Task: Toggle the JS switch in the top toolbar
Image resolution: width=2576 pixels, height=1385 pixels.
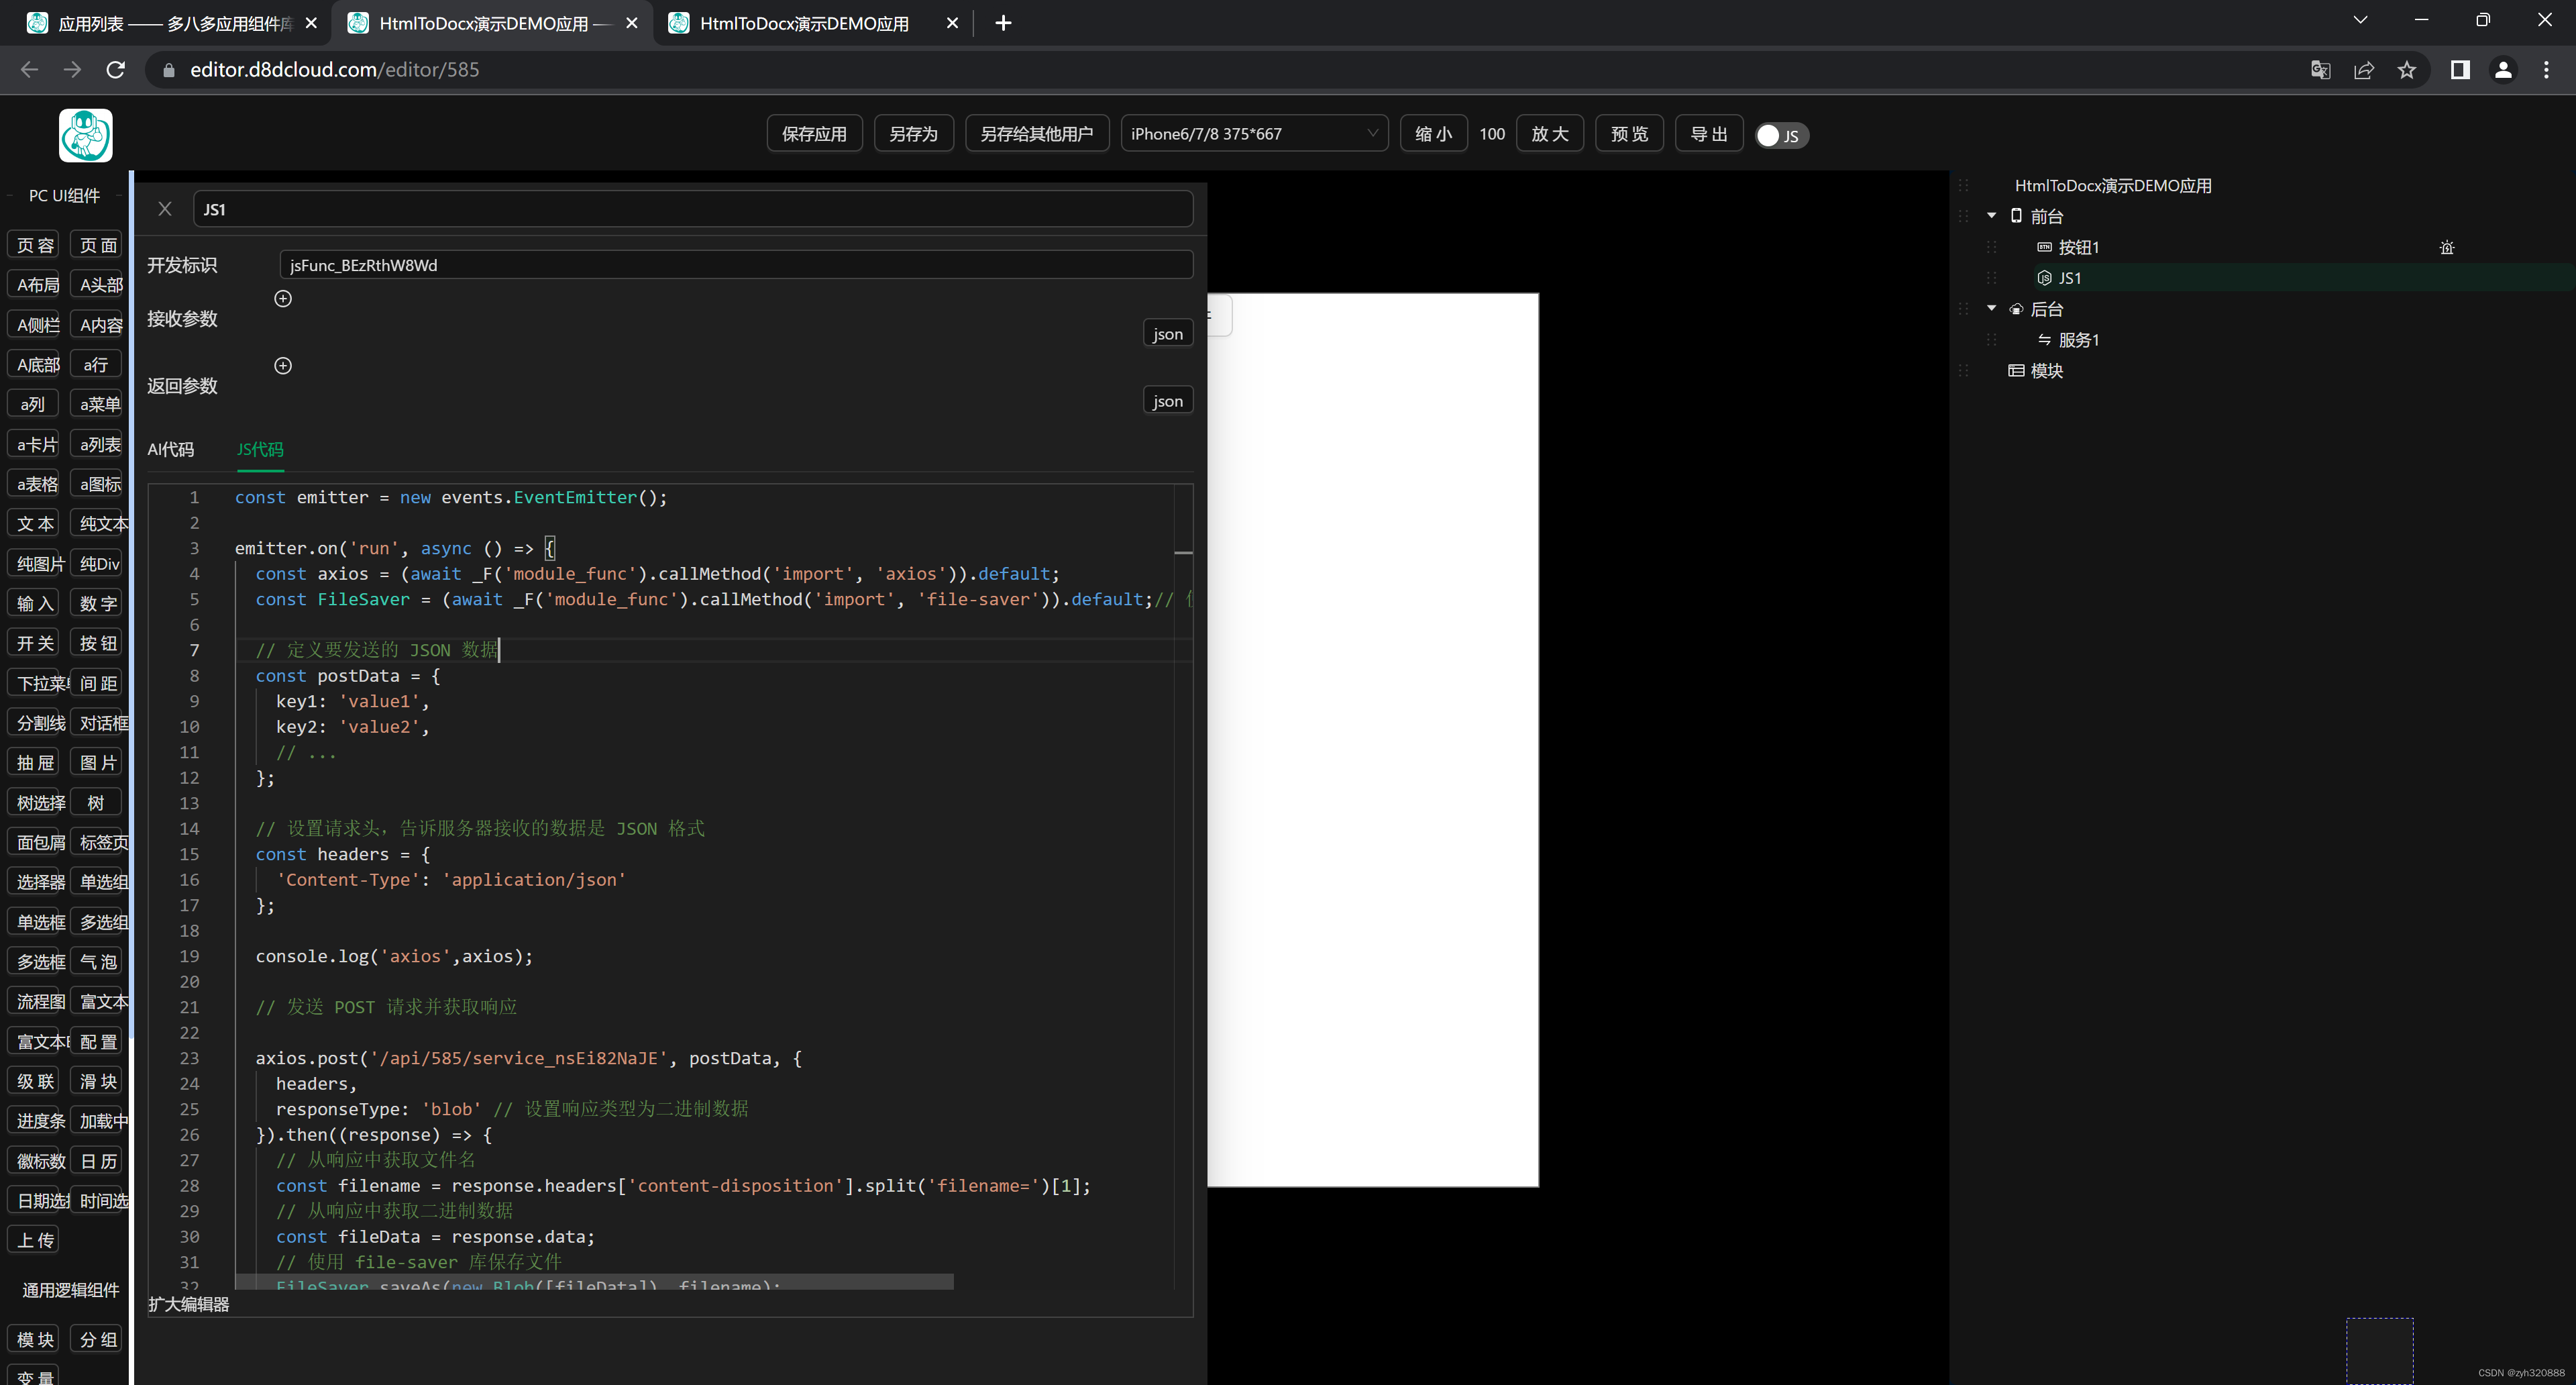Action: click(x=1781, y=135)
